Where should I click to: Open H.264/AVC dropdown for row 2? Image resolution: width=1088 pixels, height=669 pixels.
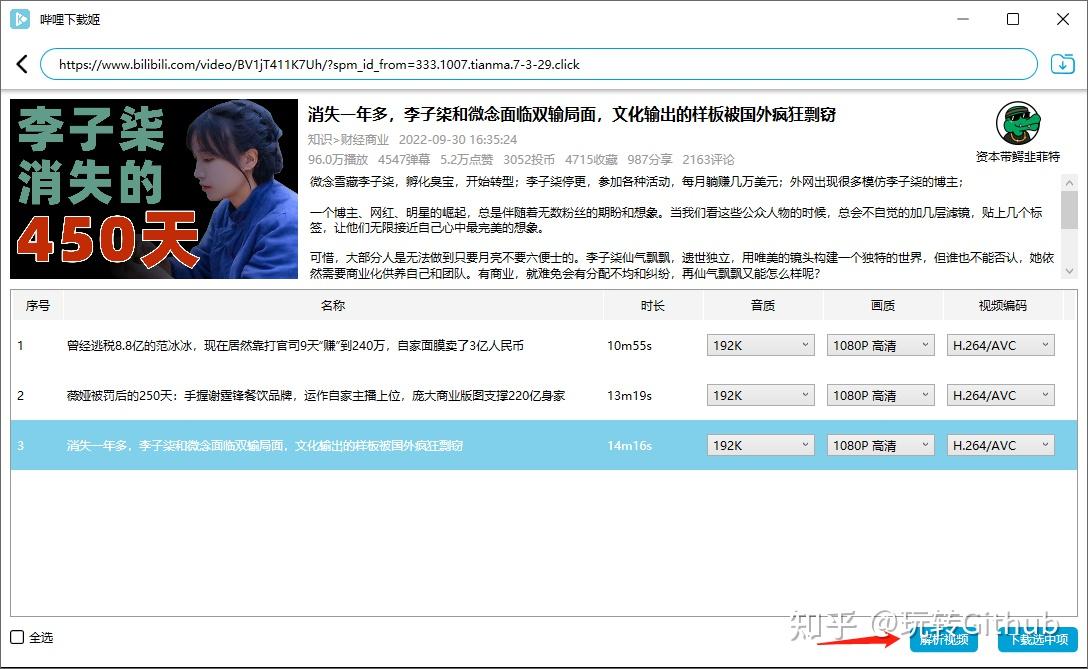(x=1001, y=395)
